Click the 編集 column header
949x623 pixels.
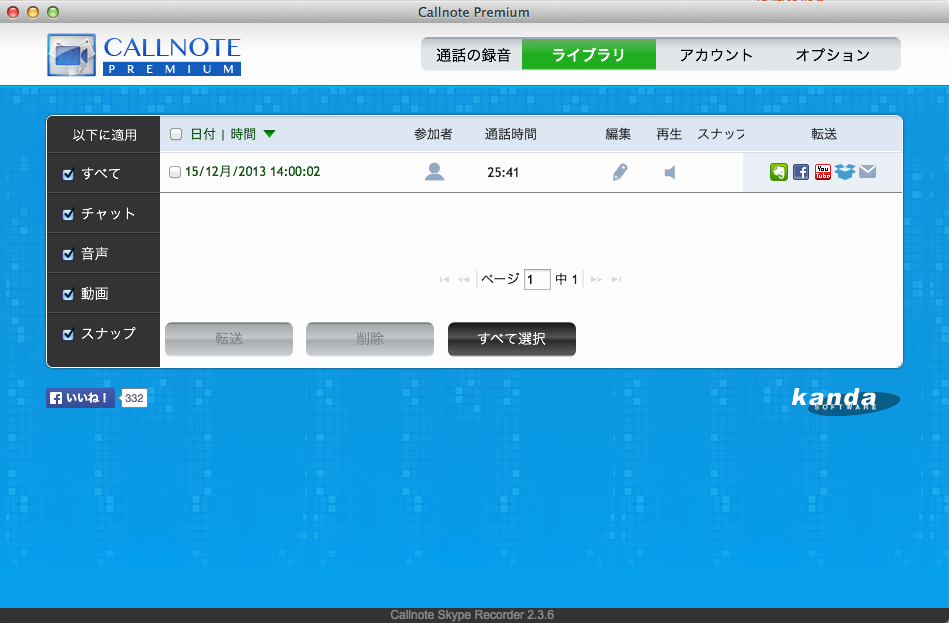pyautogui.click(x=618, y=134)
